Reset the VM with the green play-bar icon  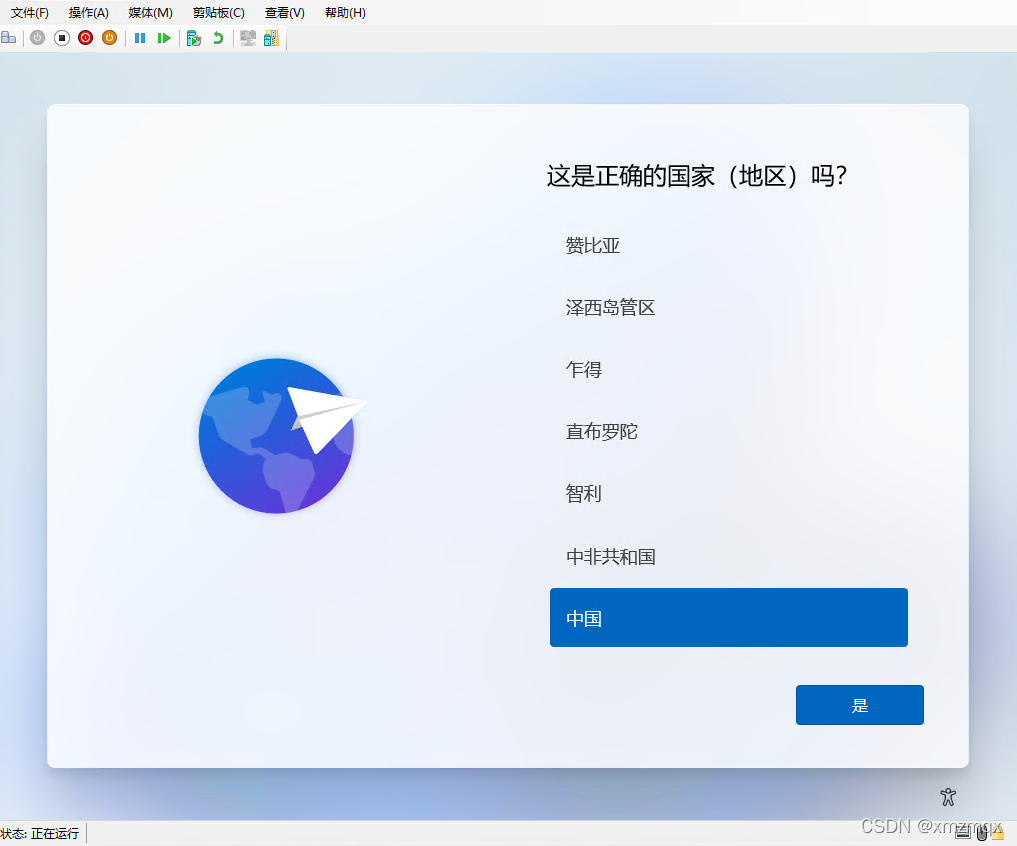[x=164, y=38]
